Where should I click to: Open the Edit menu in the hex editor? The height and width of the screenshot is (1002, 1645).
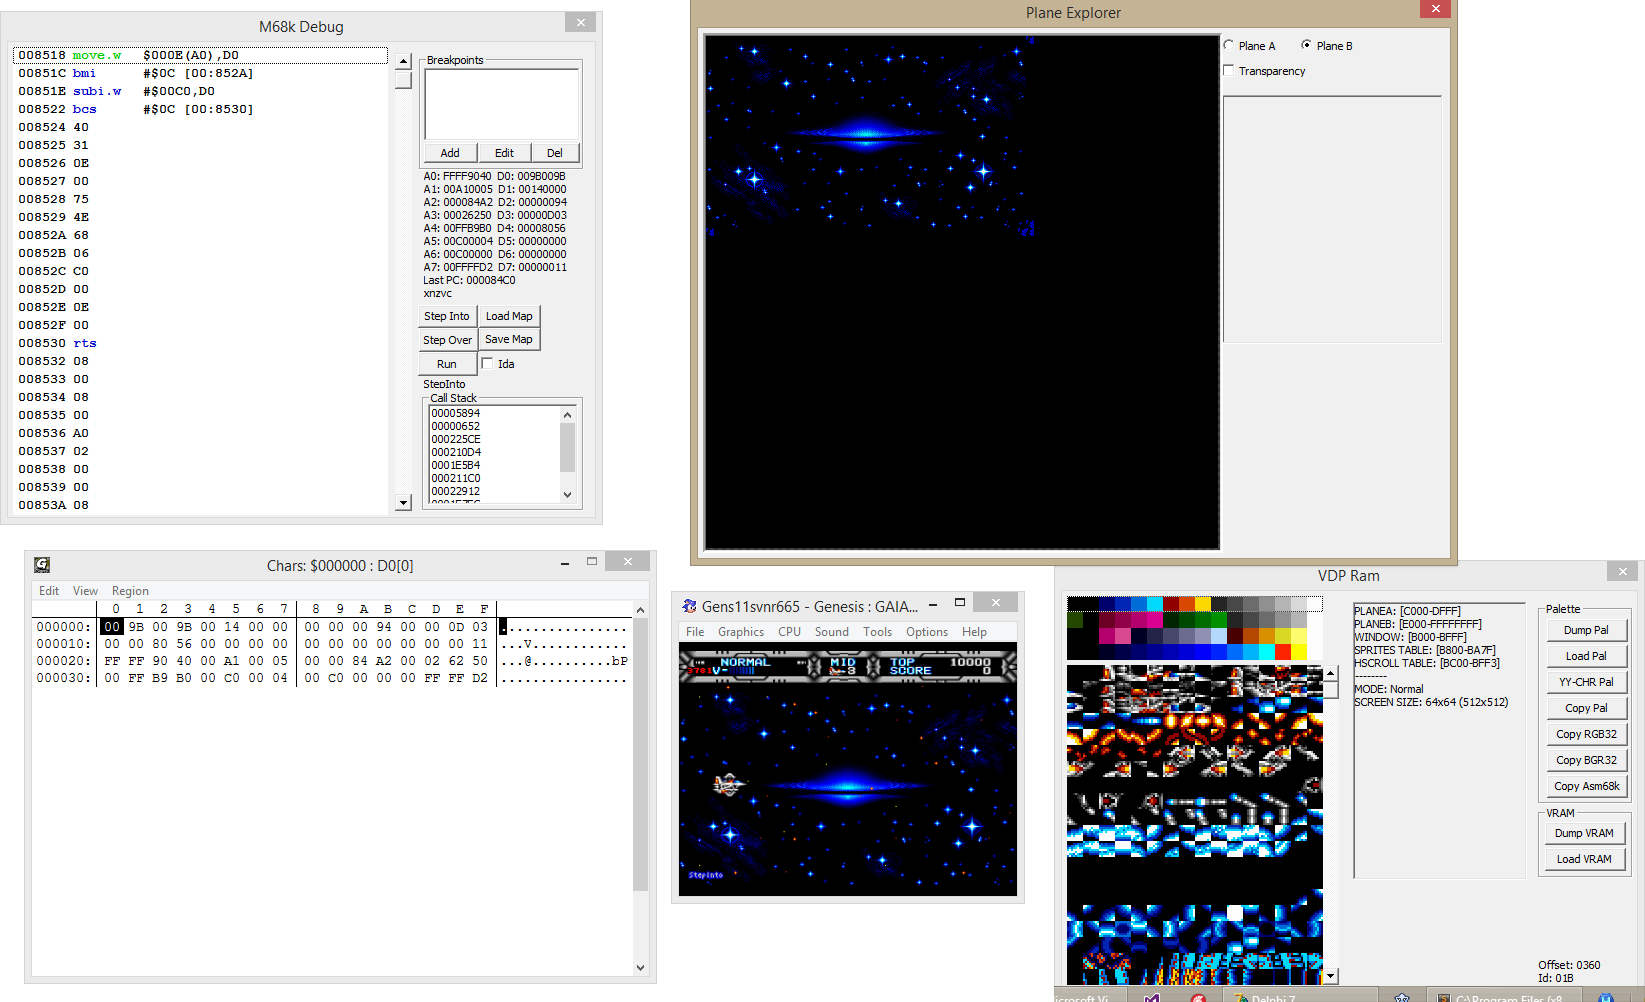click(x=49, y=591)
